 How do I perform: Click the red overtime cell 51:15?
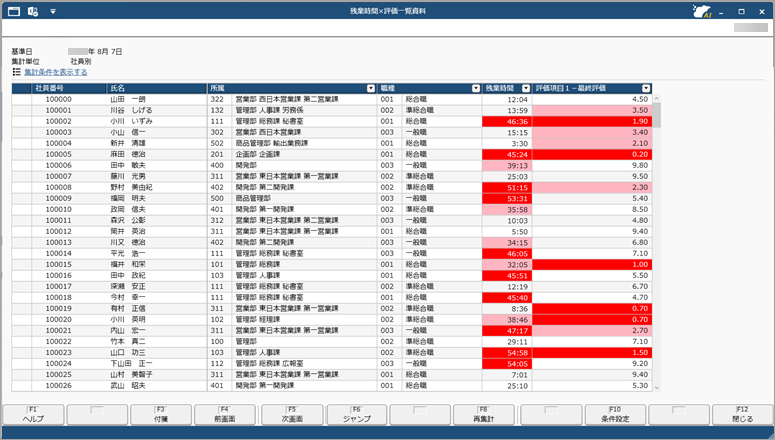click(507, 187)
